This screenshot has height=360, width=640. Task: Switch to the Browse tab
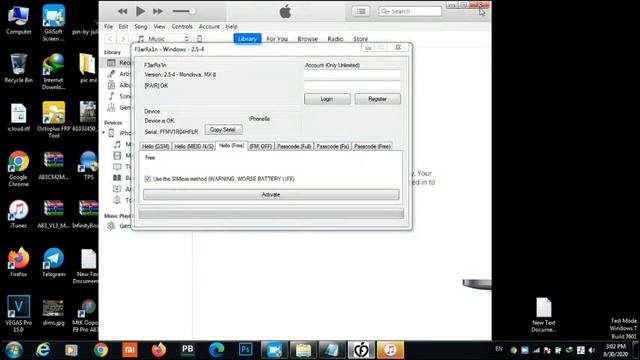307,39
